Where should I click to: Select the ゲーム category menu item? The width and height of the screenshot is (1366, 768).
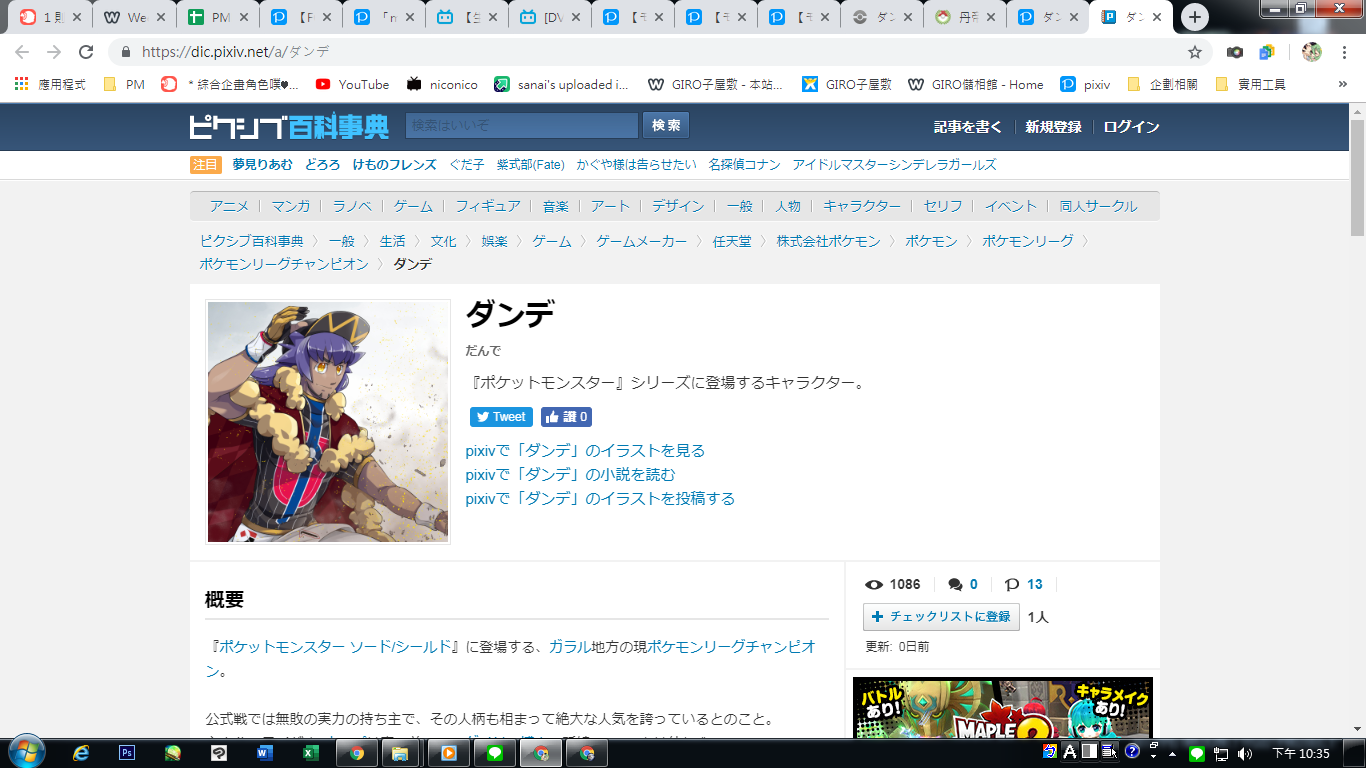(x=413, y=206)
